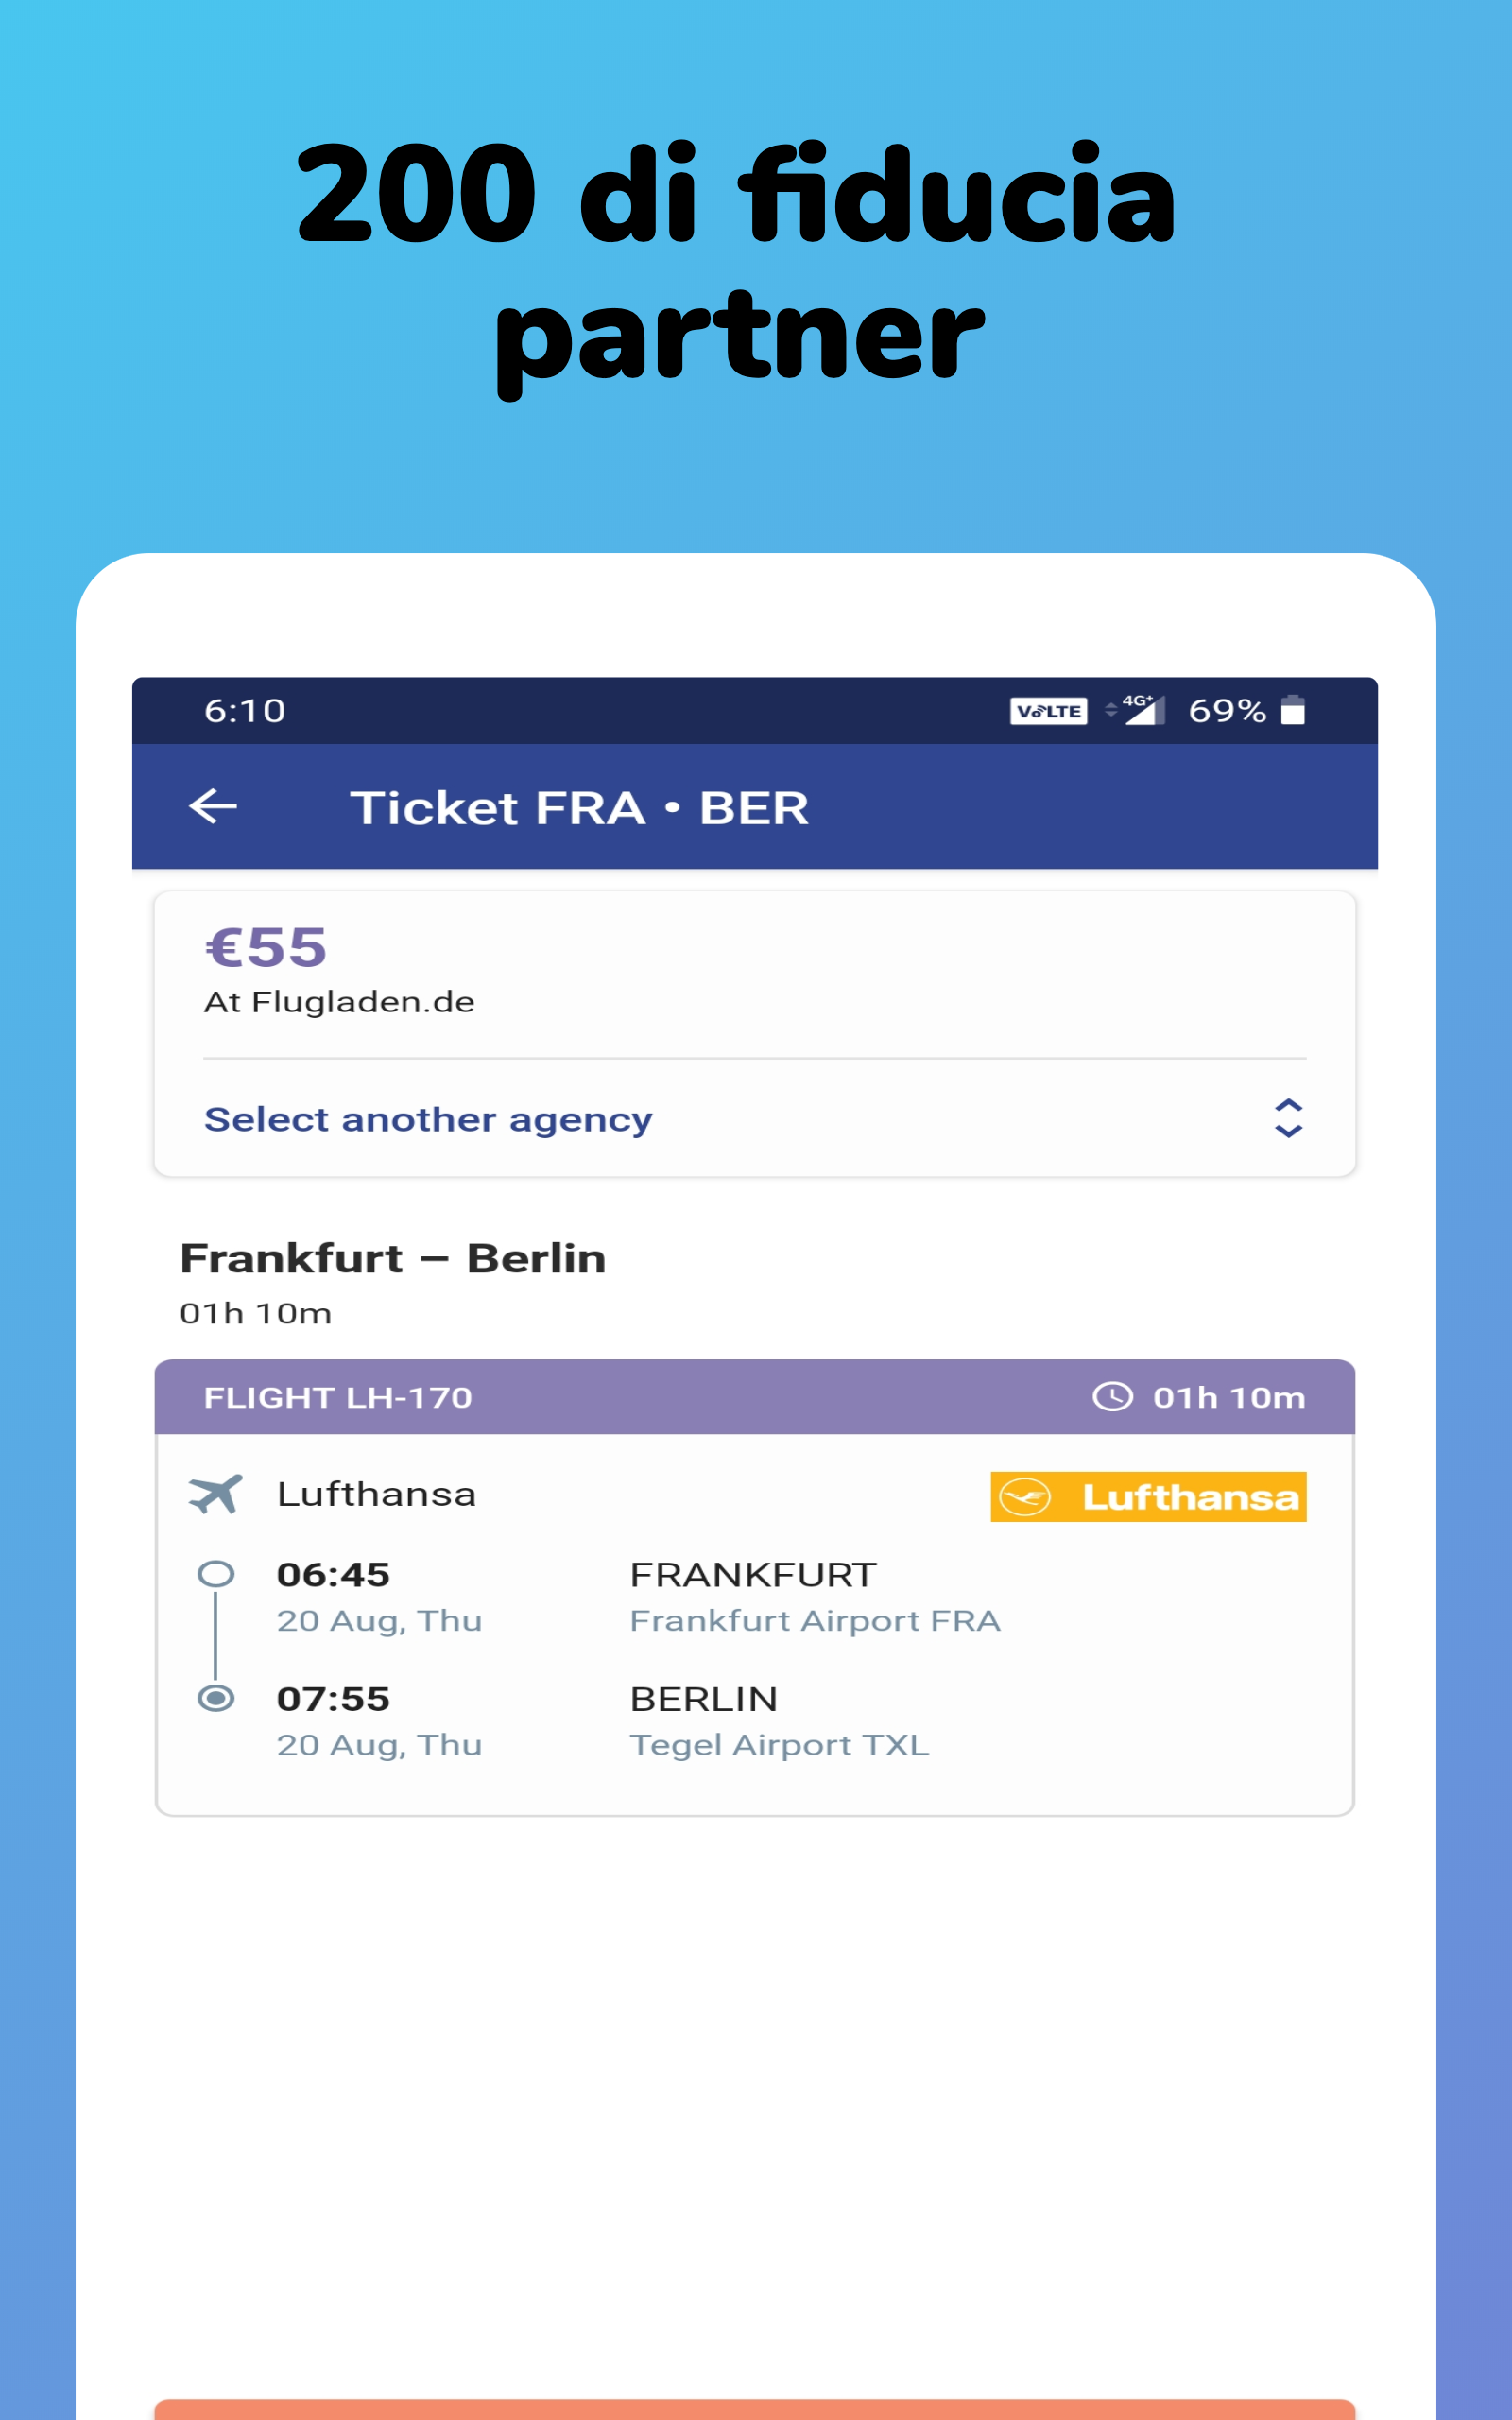Click the airplane icon beside Lufthansa
The width and height of the screenshot is (1512, 2420).
pos(215,1494)
